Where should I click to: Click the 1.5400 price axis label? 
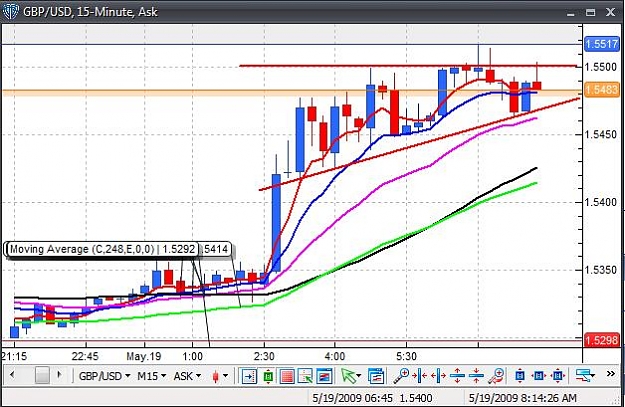coord(601,202)
